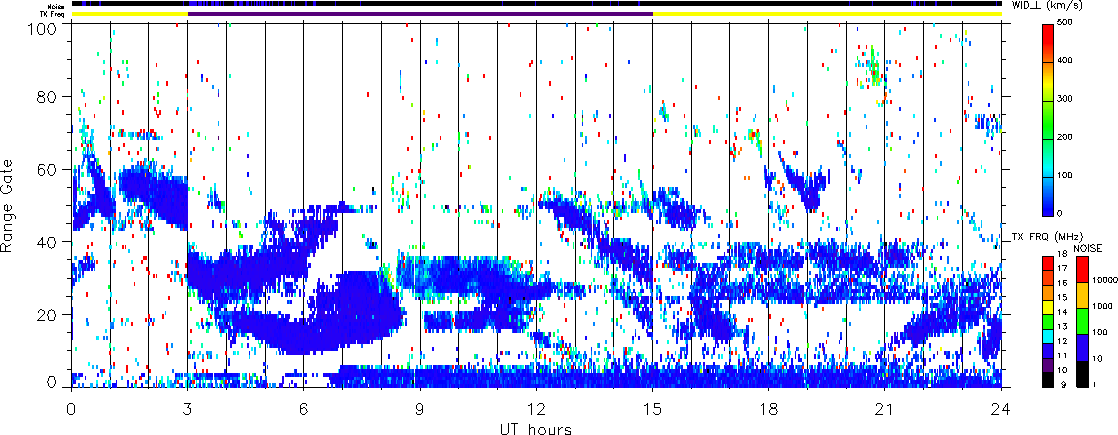Image resolution: width=1118 pixels, height=435 pixels.
Task: Click the 'UT hours' x-axis label
Action: pos(536,429)
